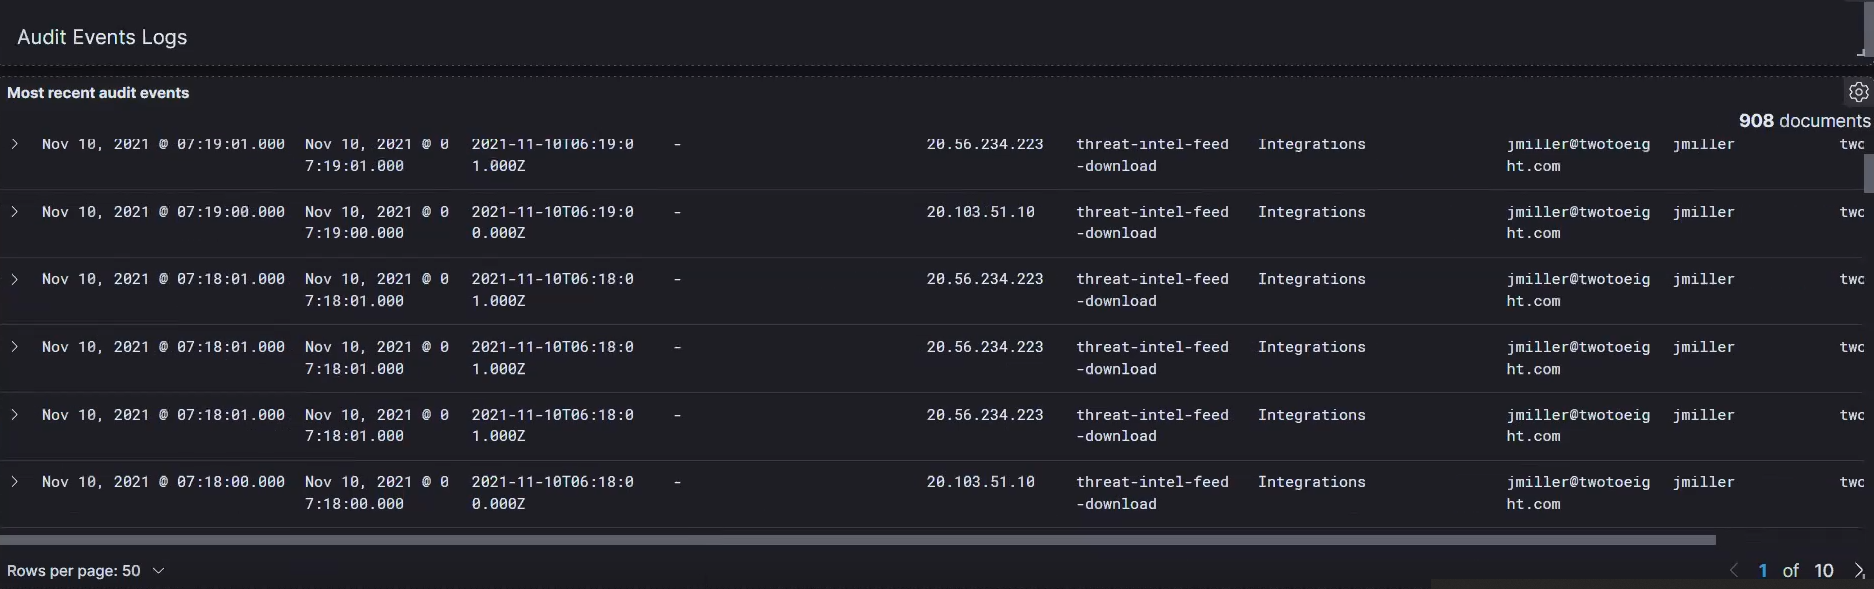Expand the 07:19:00 audit event row
The image size is (1874, 589).
click(x=14, y=211)
